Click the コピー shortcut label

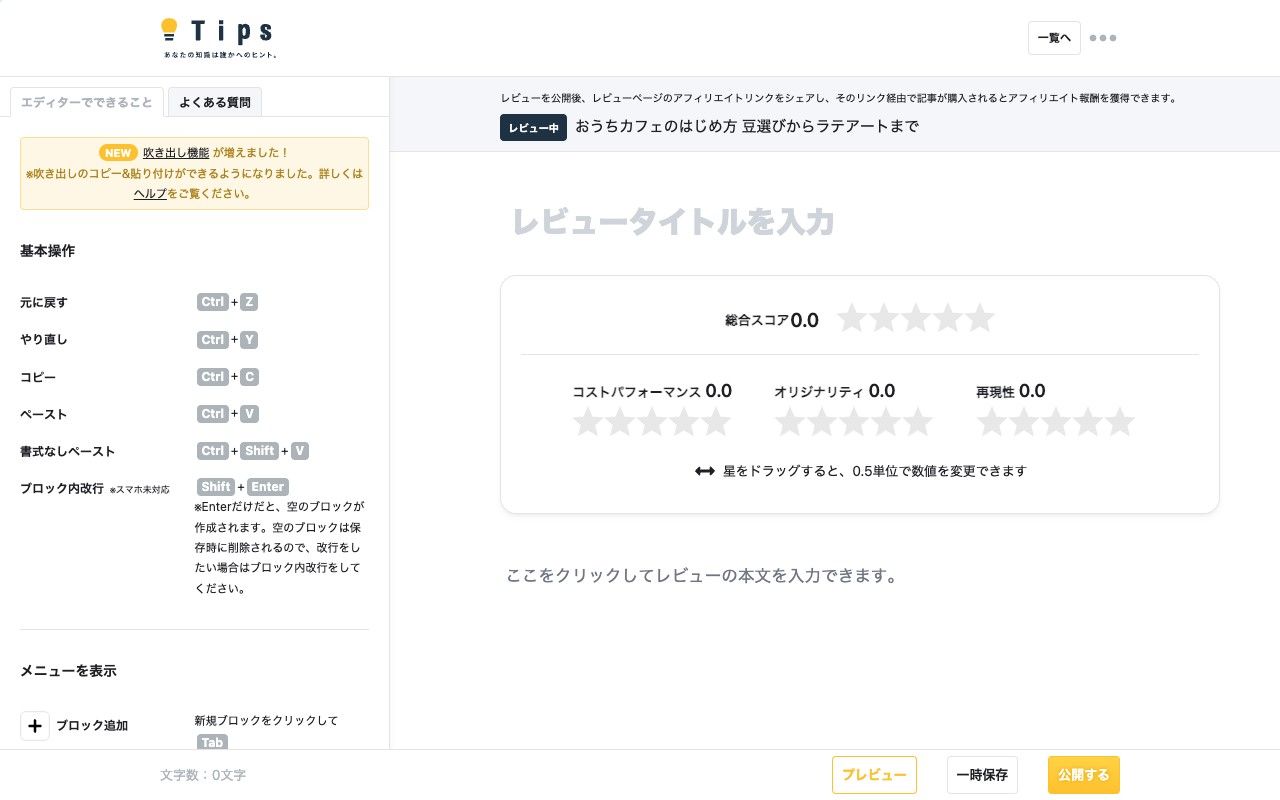(38, 377)
